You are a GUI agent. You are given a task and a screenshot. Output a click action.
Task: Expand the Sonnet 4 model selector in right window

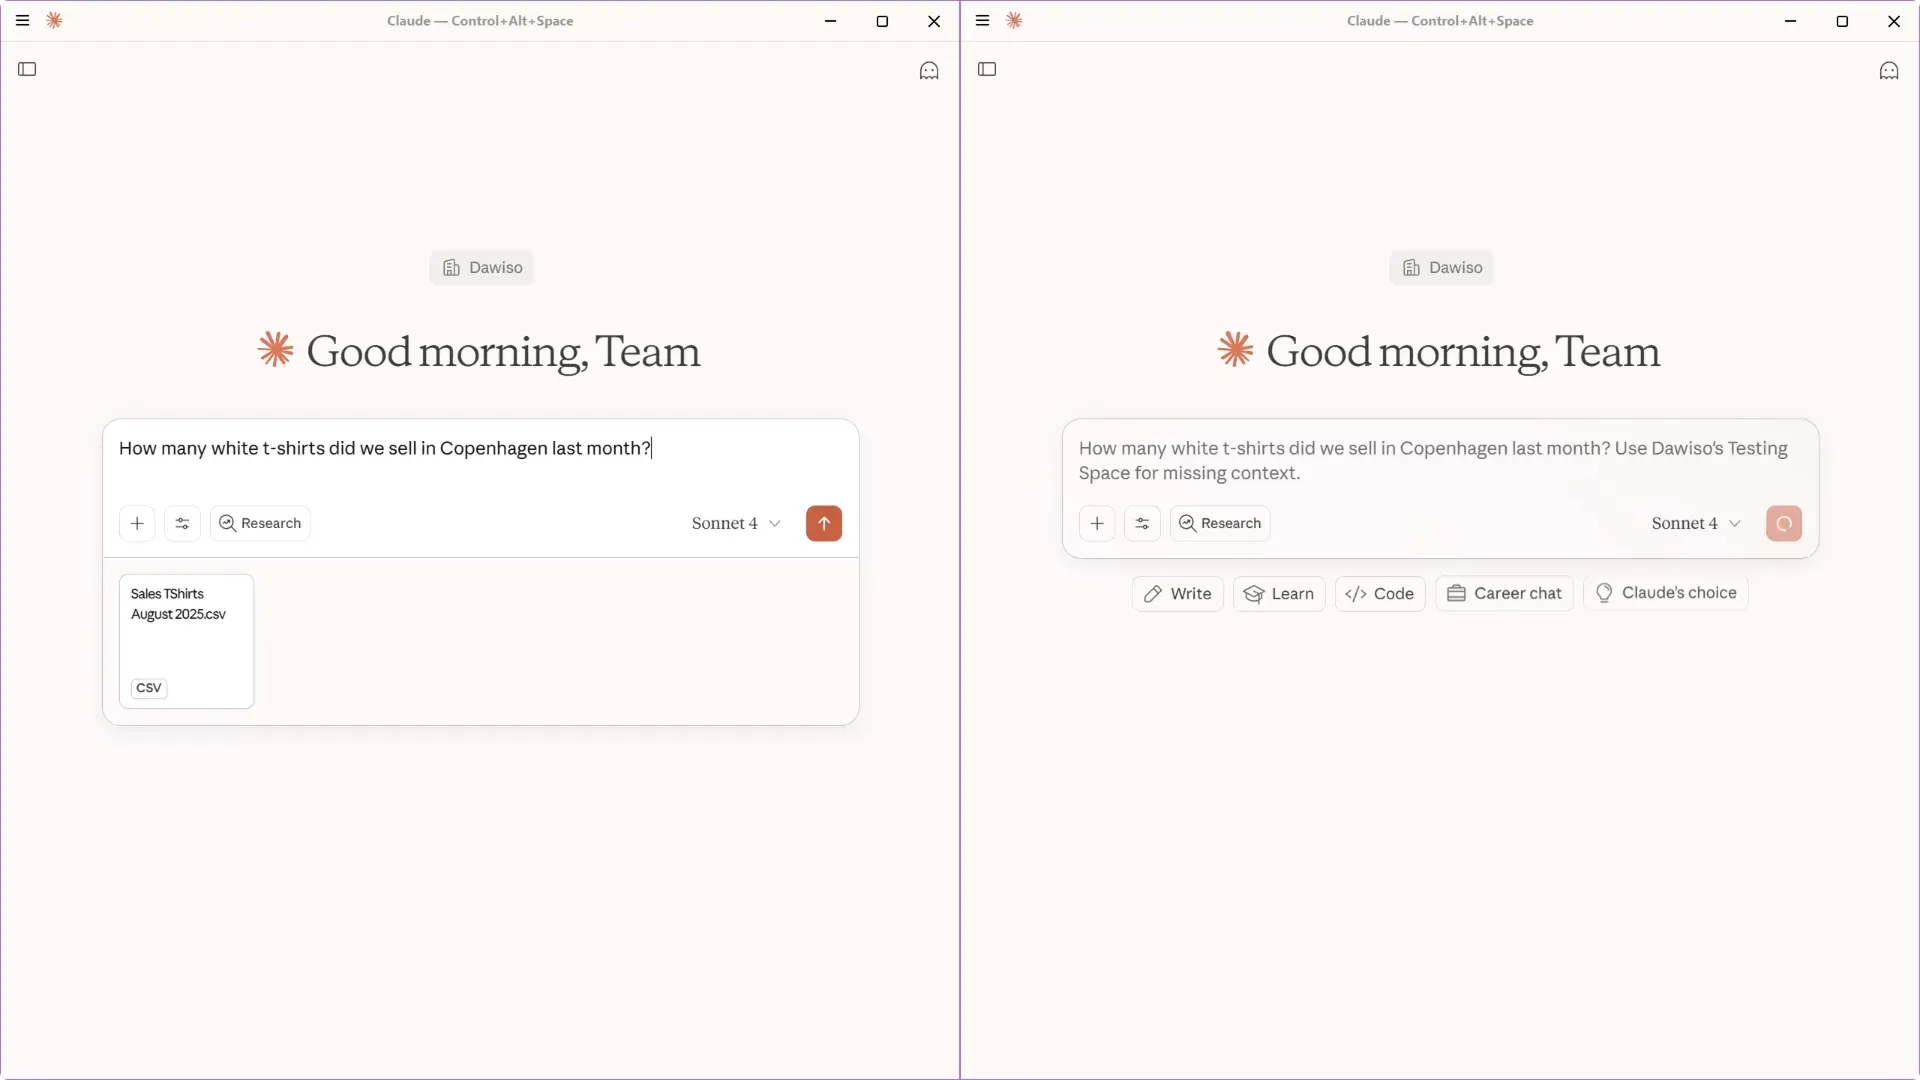(x=1696, y=523)
